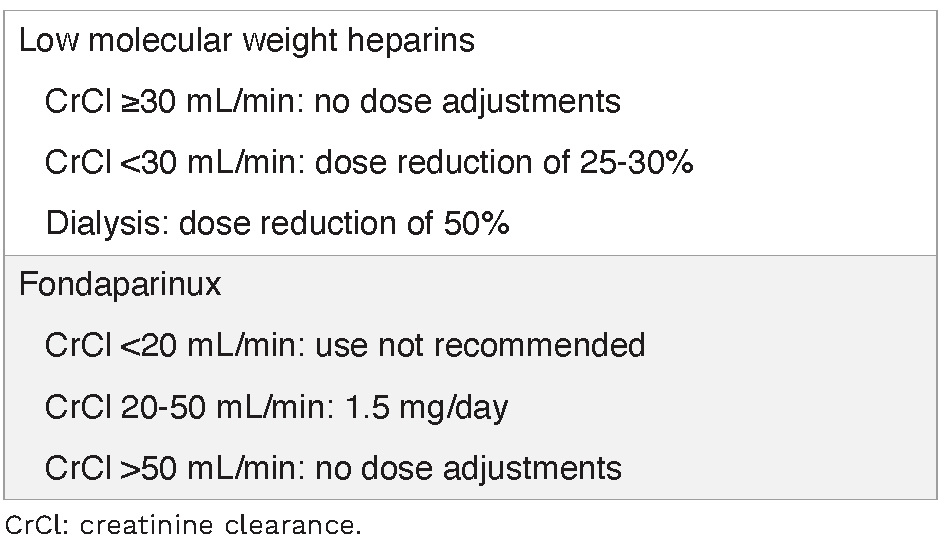Click the "CrCl <30 mL/min" label under heparins
950x553 pixels.
click(x=172, y=163)
